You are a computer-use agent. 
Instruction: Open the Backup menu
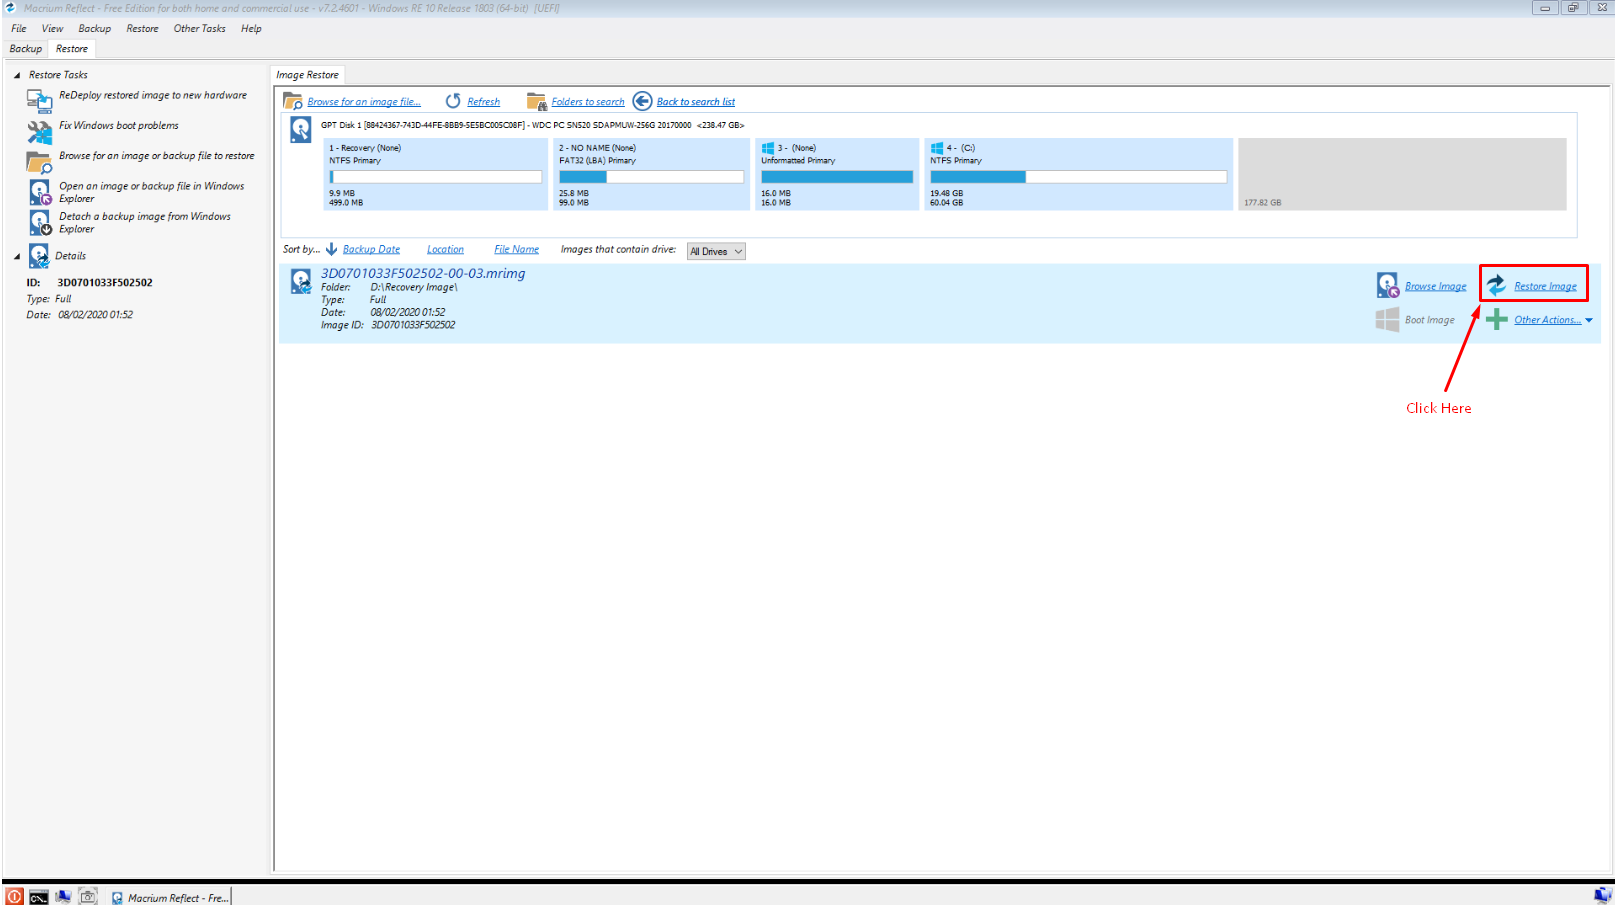tap(95, 28)
